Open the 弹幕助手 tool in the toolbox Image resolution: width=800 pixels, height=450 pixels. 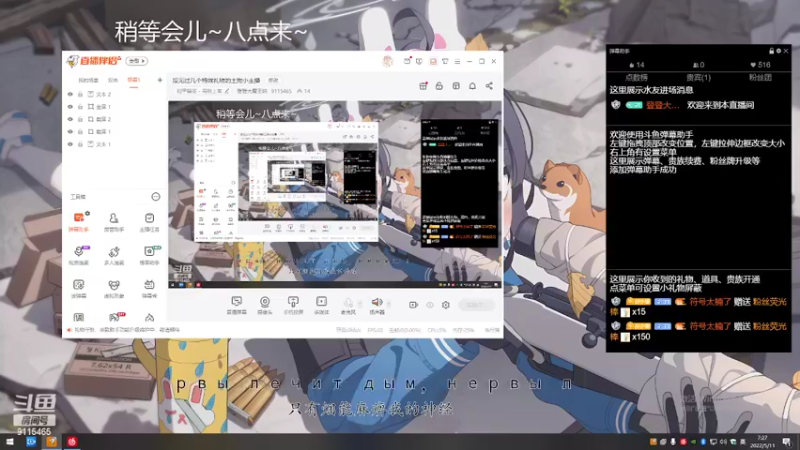(79, 222)
